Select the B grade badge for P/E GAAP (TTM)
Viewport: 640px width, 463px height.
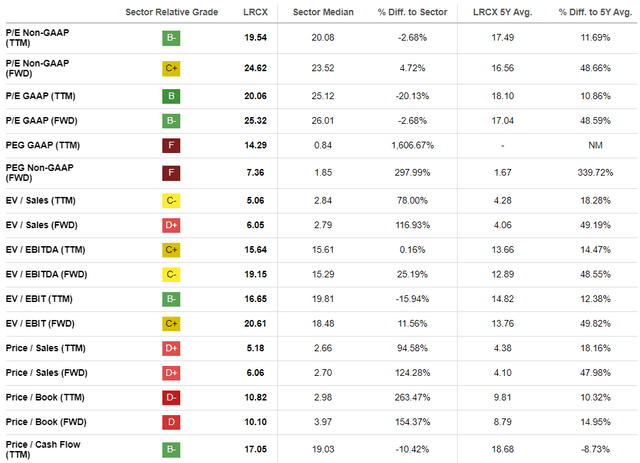[171, 97]
